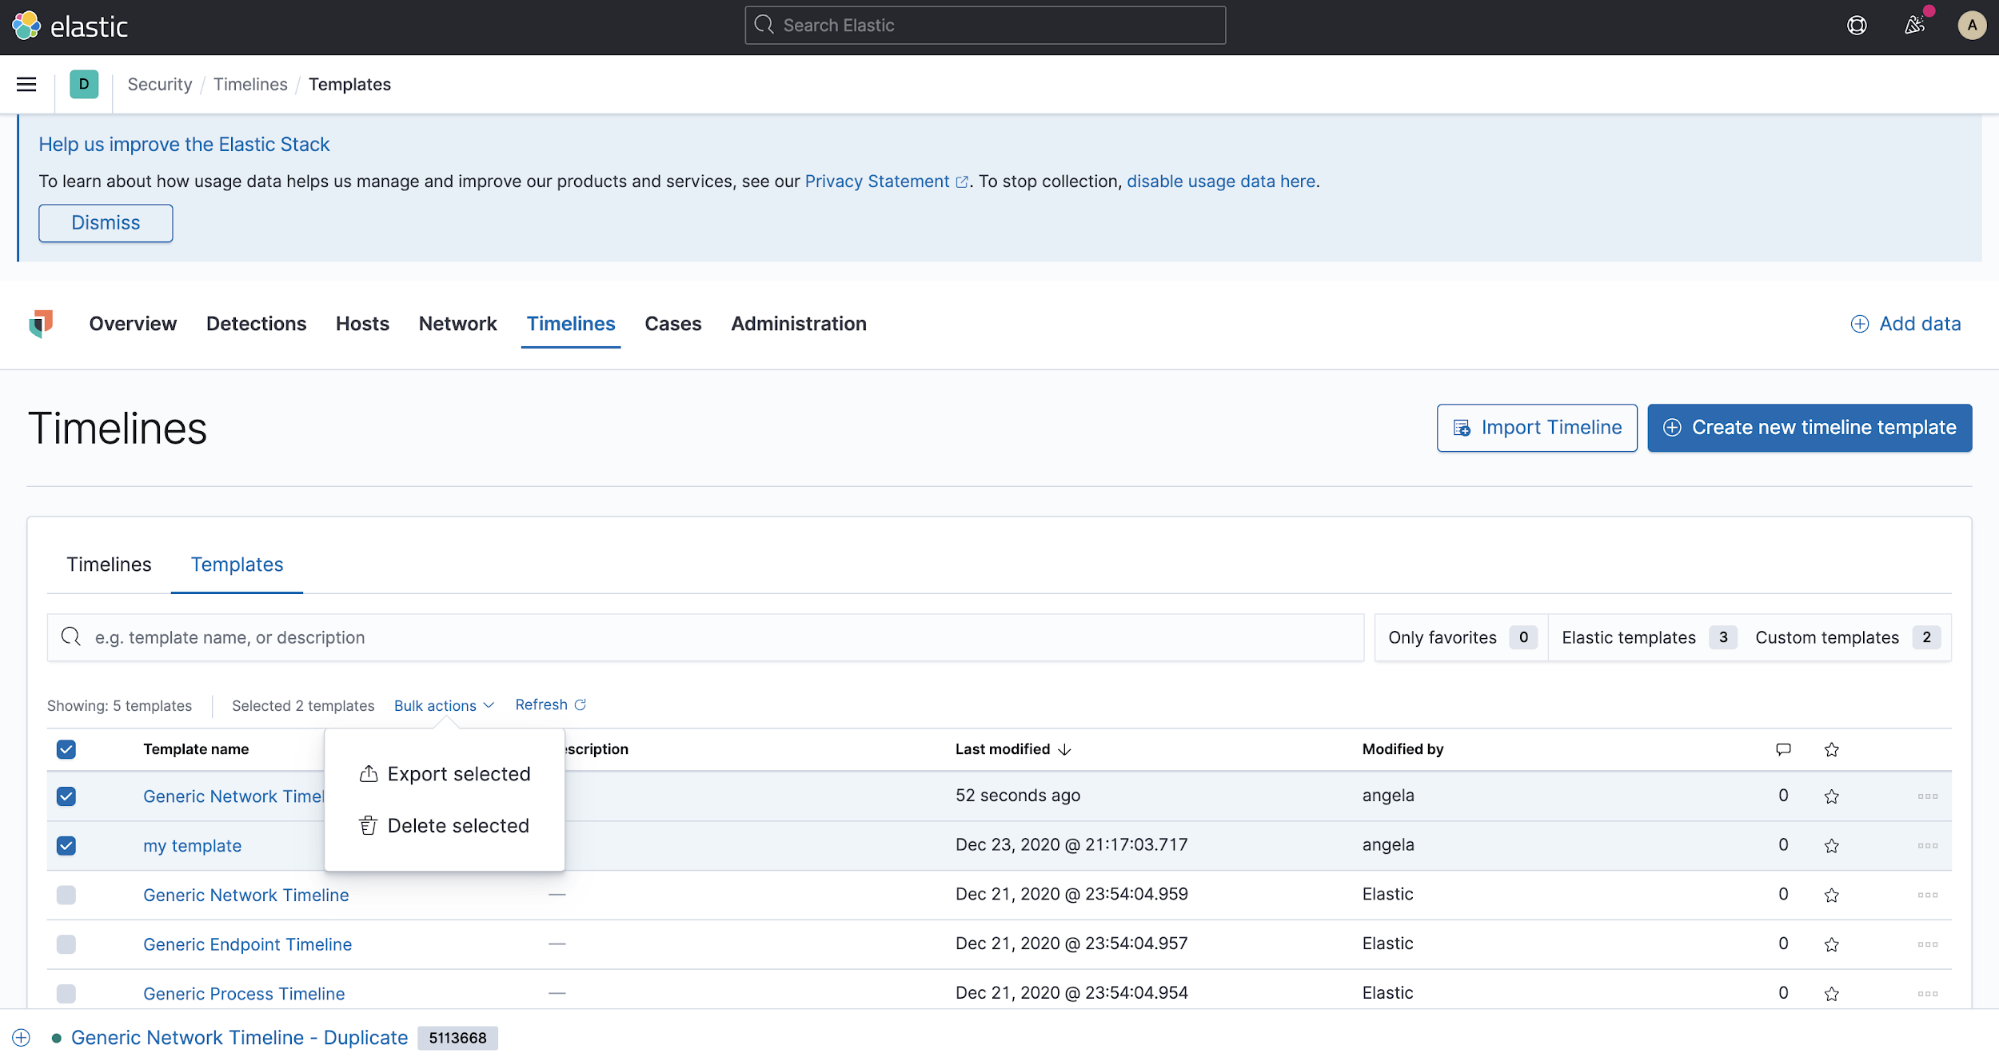Star the template modified 52 seconds ago

pyautogui.click(x=1832, y=797)
